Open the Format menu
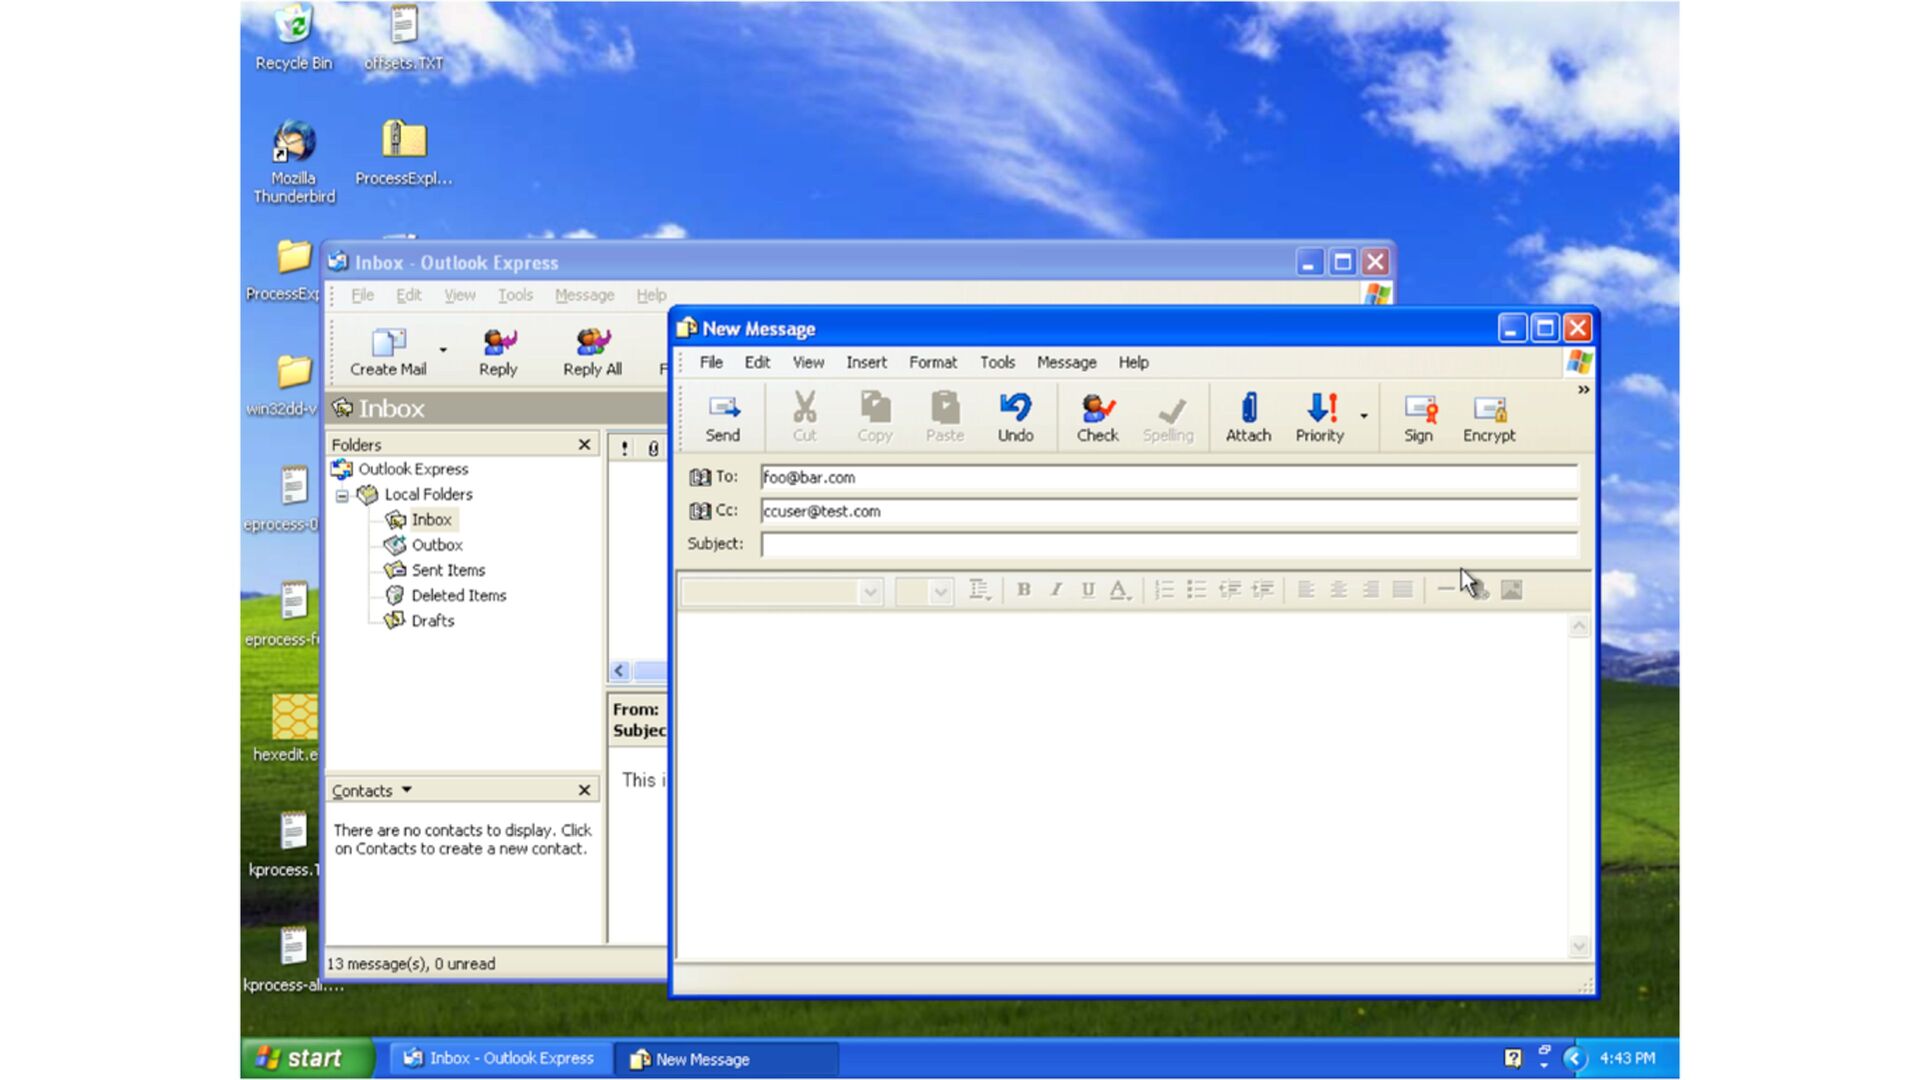The width and height of the screenshot is (1920, 1080). click(x=932, y=362)
